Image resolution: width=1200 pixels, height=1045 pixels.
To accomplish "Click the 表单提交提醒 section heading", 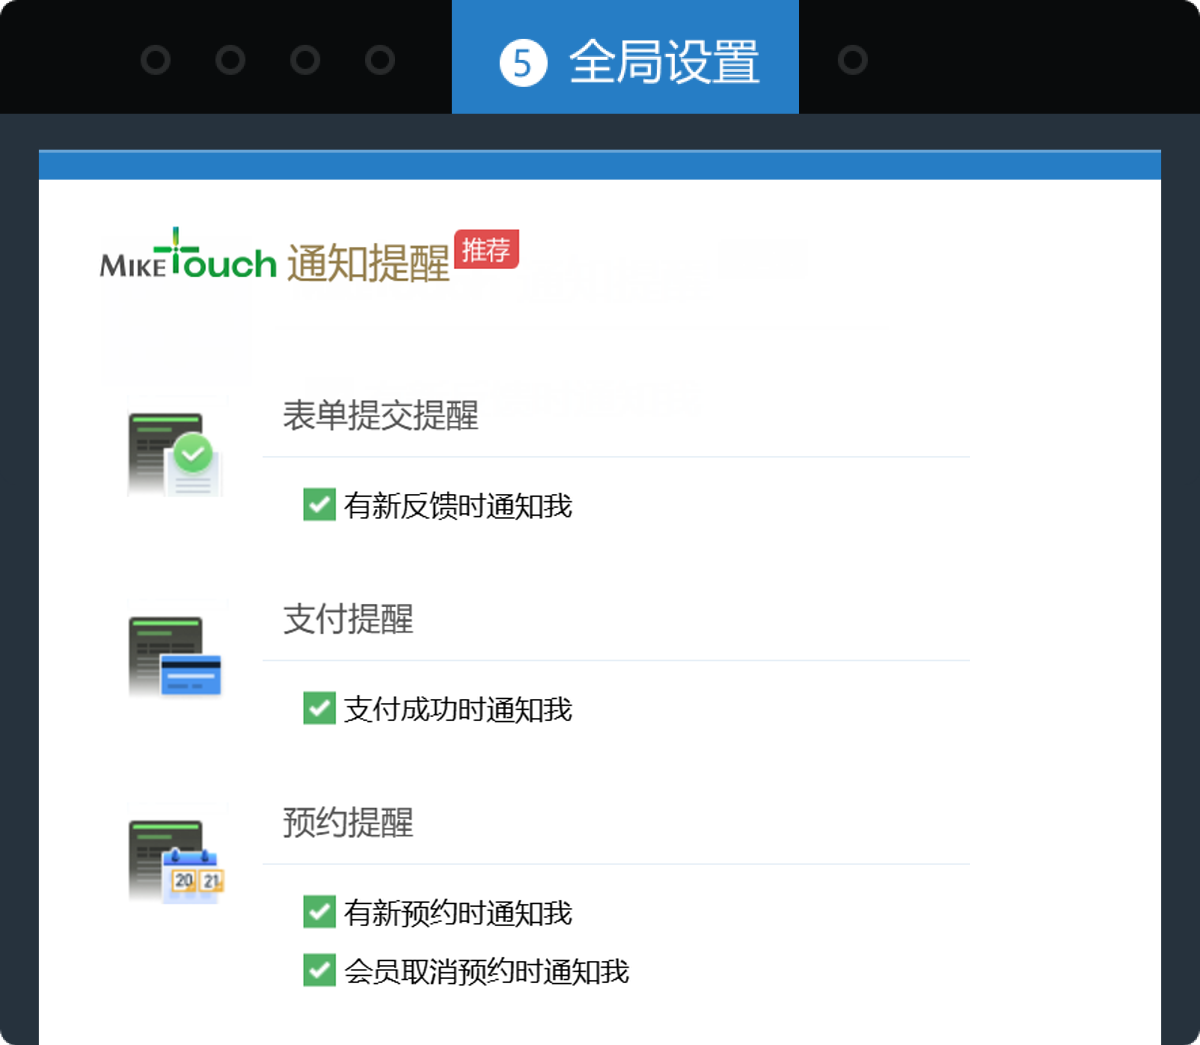I will point(380,415).
